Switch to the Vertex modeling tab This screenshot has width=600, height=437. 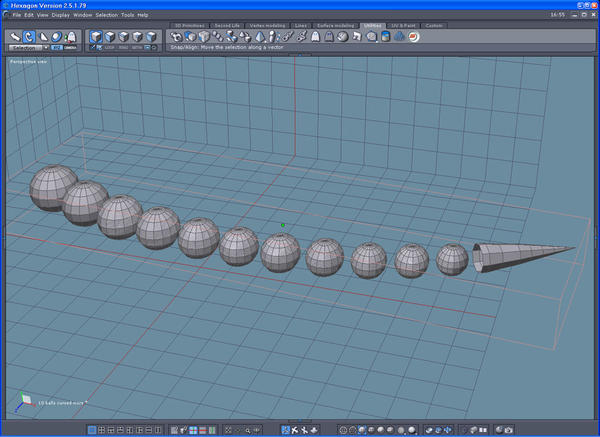pyautogui.click(x=267, y=26)
